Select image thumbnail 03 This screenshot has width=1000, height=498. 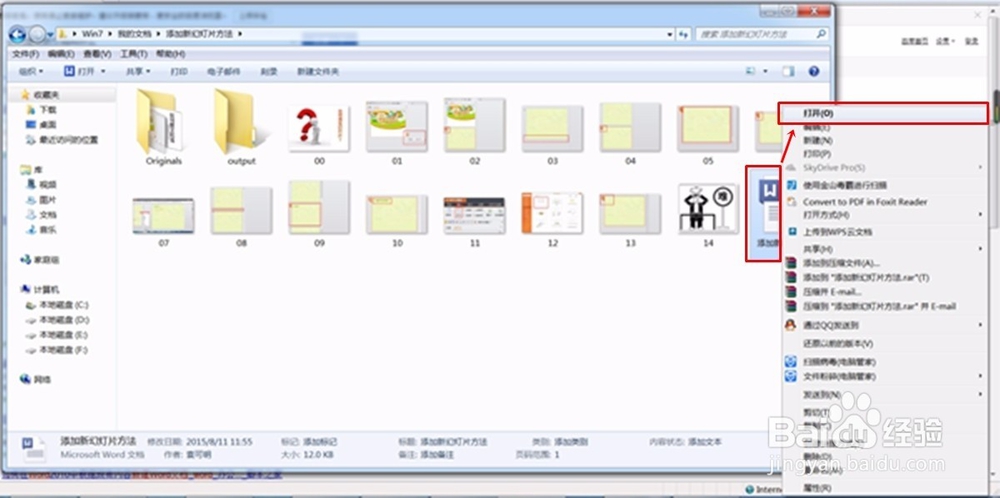click(552, 128)
